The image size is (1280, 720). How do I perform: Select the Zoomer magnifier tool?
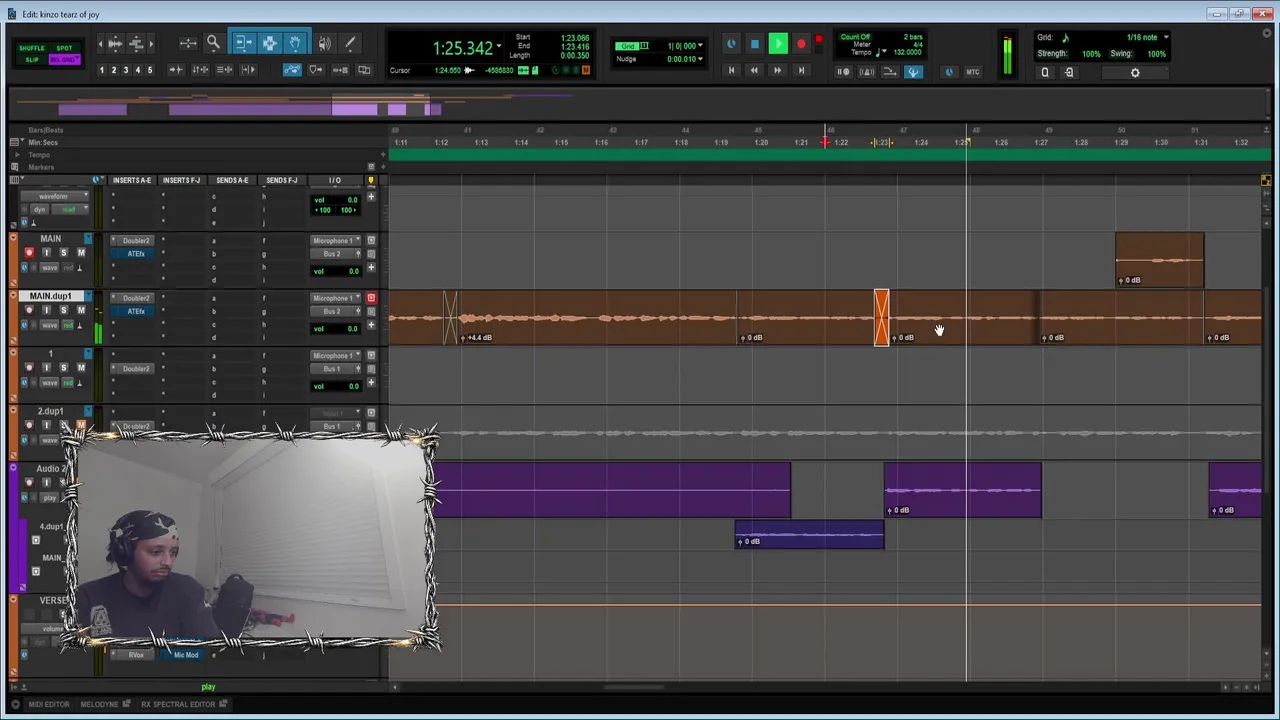coord(213,43)
